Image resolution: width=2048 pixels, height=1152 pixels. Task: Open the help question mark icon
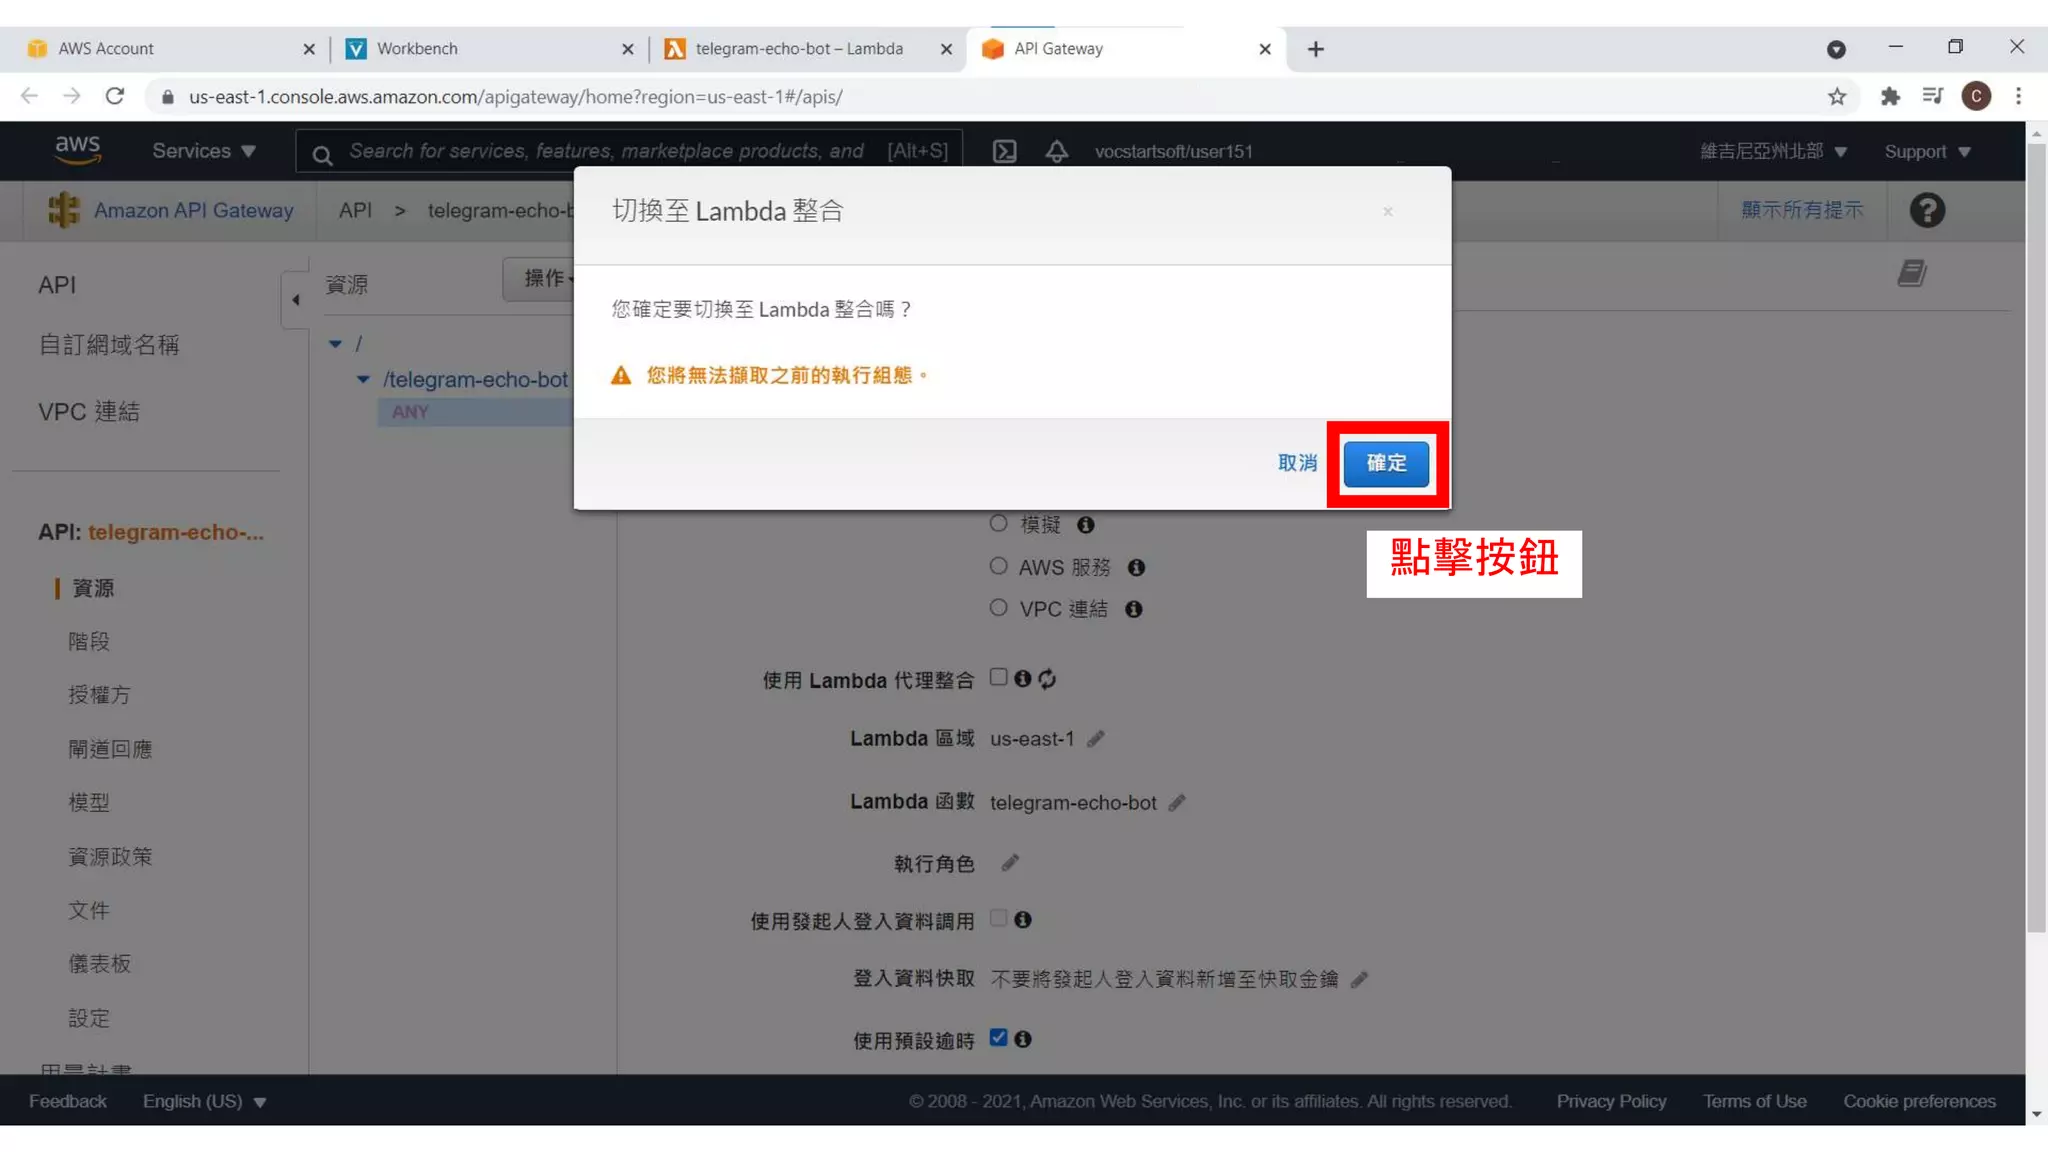click(x=1927, y=210)
